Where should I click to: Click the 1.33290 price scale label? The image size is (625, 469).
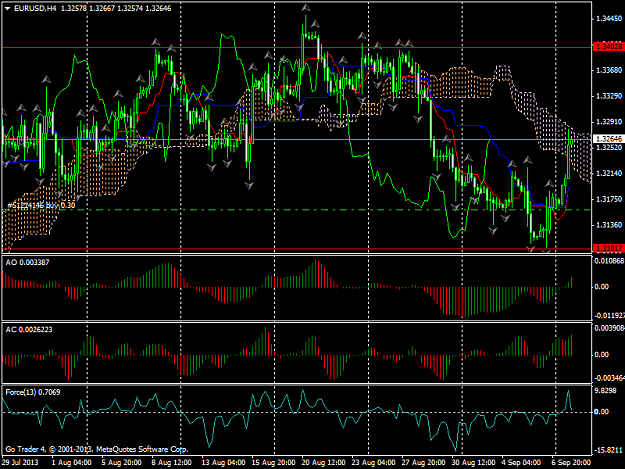[x=609, y=96]
